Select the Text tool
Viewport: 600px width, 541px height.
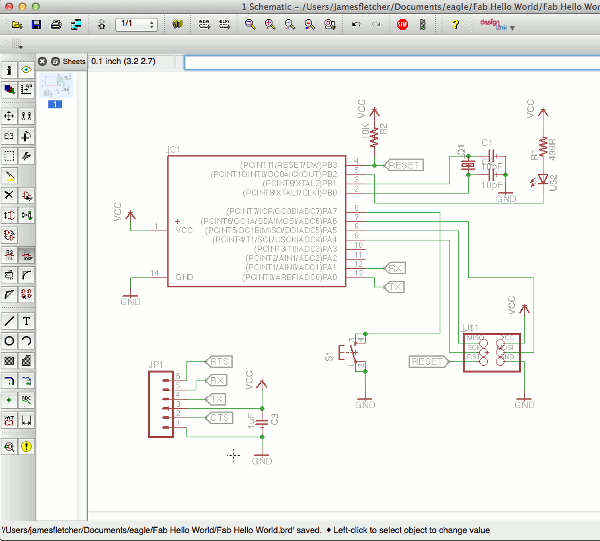pos(26,321)
